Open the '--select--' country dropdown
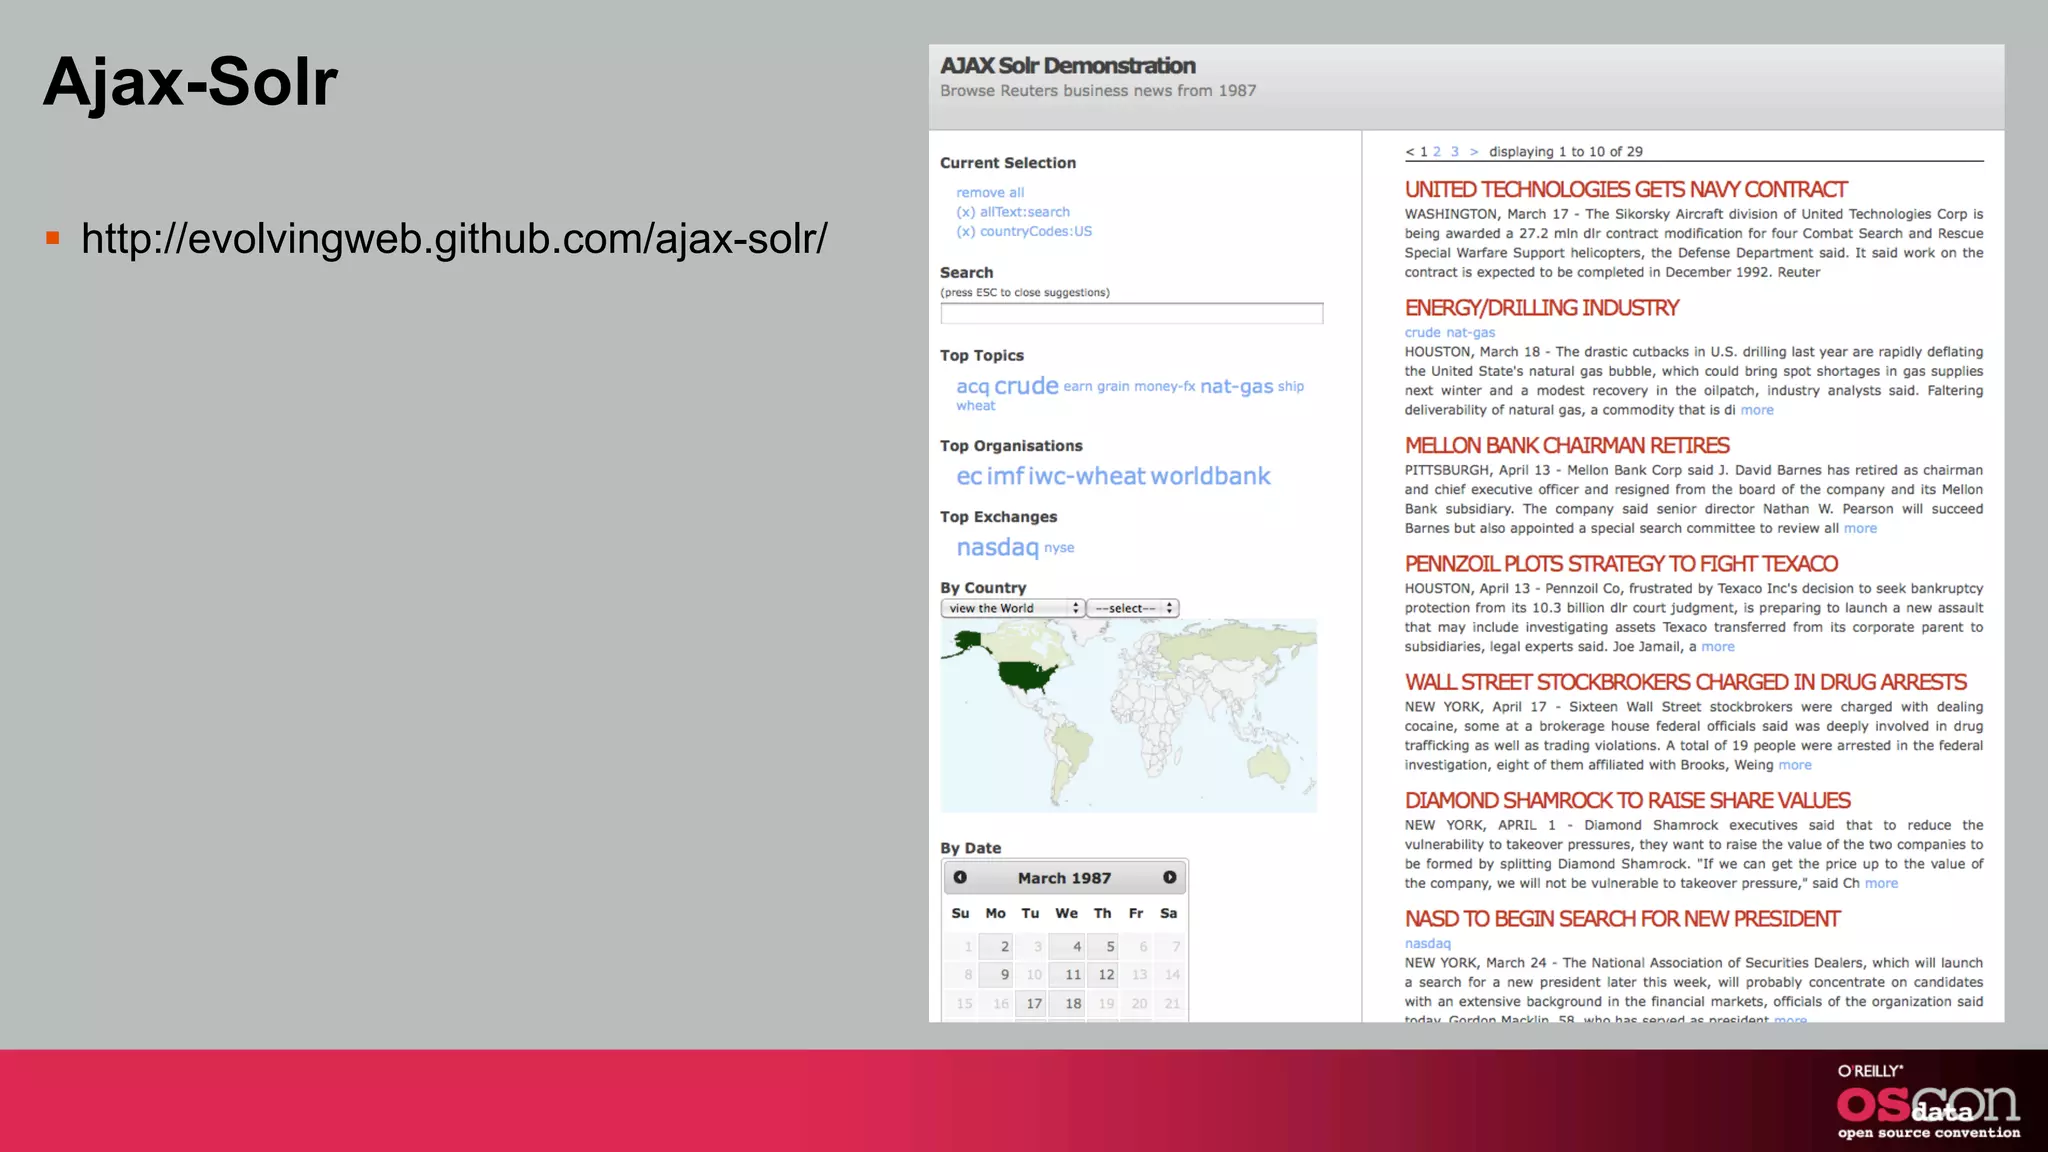The width and height of the screenshot is (2048, 1152). (x=1133, y=608)
